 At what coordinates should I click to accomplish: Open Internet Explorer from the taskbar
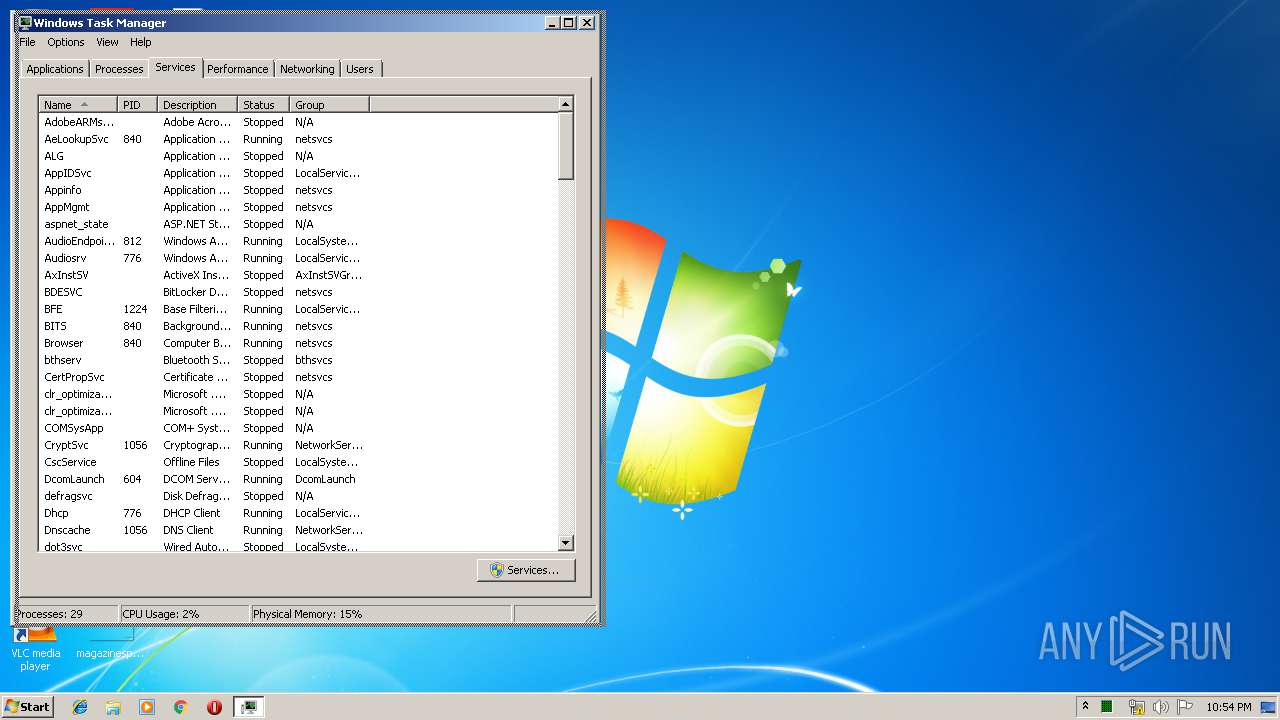(80, 707)
